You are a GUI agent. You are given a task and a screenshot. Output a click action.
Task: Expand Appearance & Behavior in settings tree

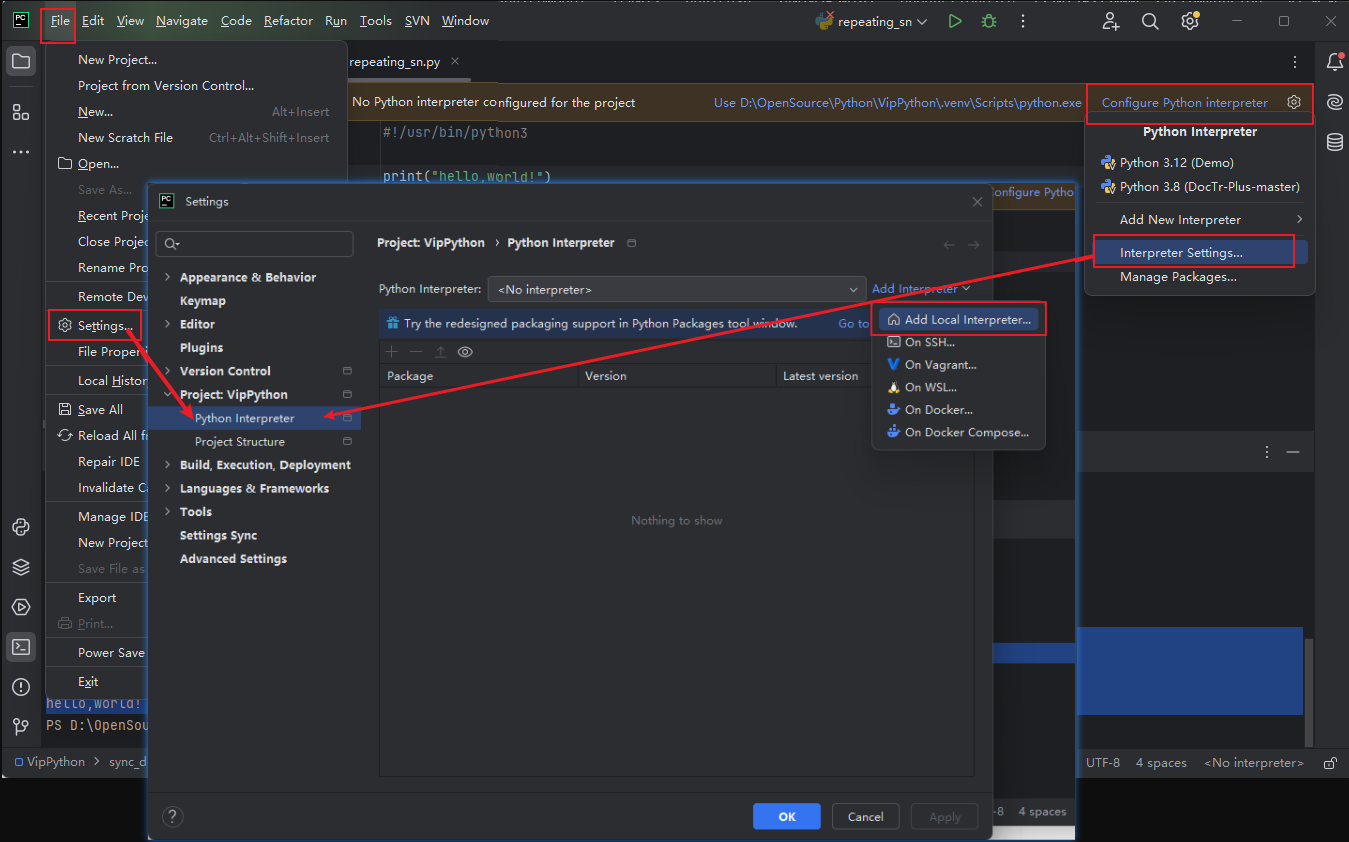point(167,277)
